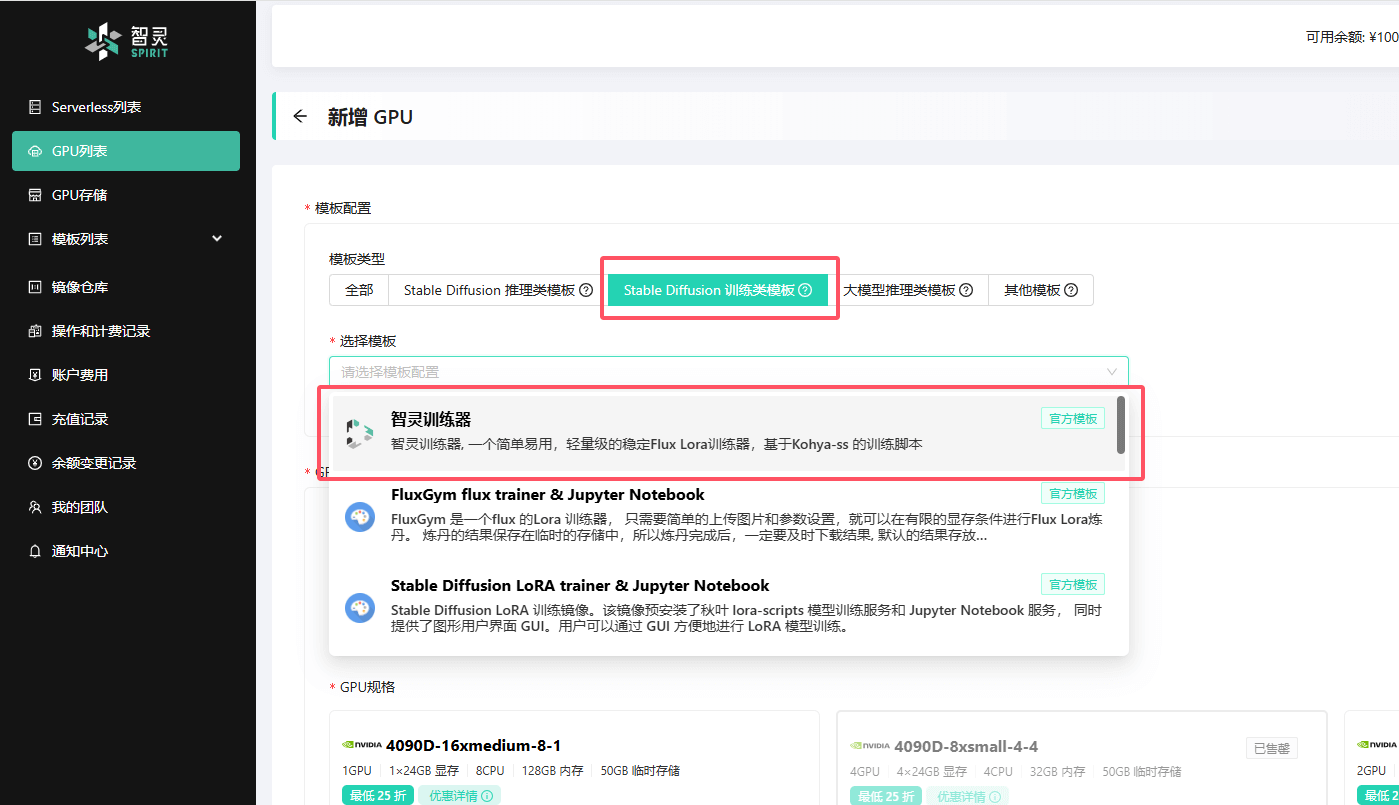Screen dimensions: 1399x805
Task: Click the Spirit logo in sidebar
Action: 127,40
